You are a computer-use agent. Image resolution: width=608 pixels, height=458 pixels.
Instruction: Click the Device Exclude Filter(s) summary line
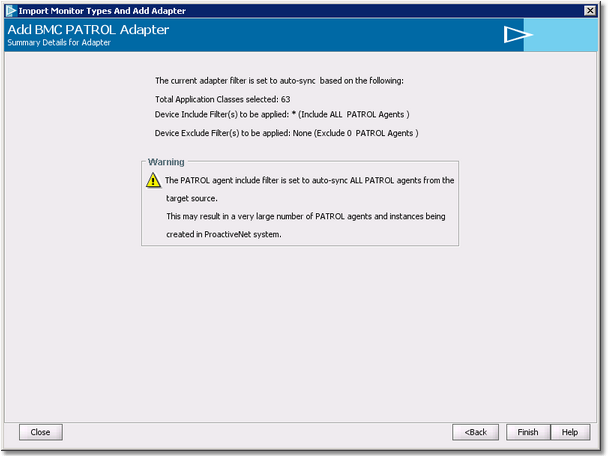[x=286, y=132]
